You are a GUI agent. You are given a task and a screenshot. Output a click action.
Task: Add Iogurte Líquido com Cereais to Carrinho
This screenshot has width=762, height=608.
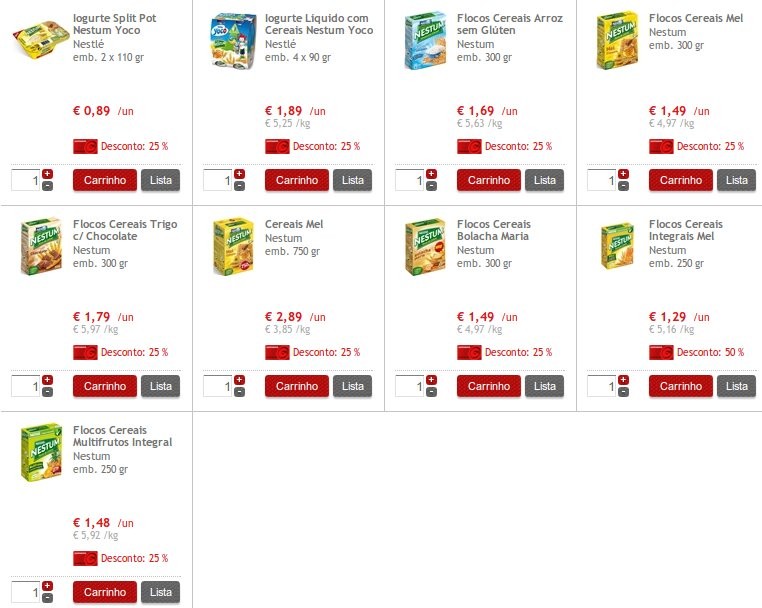[x=296, y=180]
